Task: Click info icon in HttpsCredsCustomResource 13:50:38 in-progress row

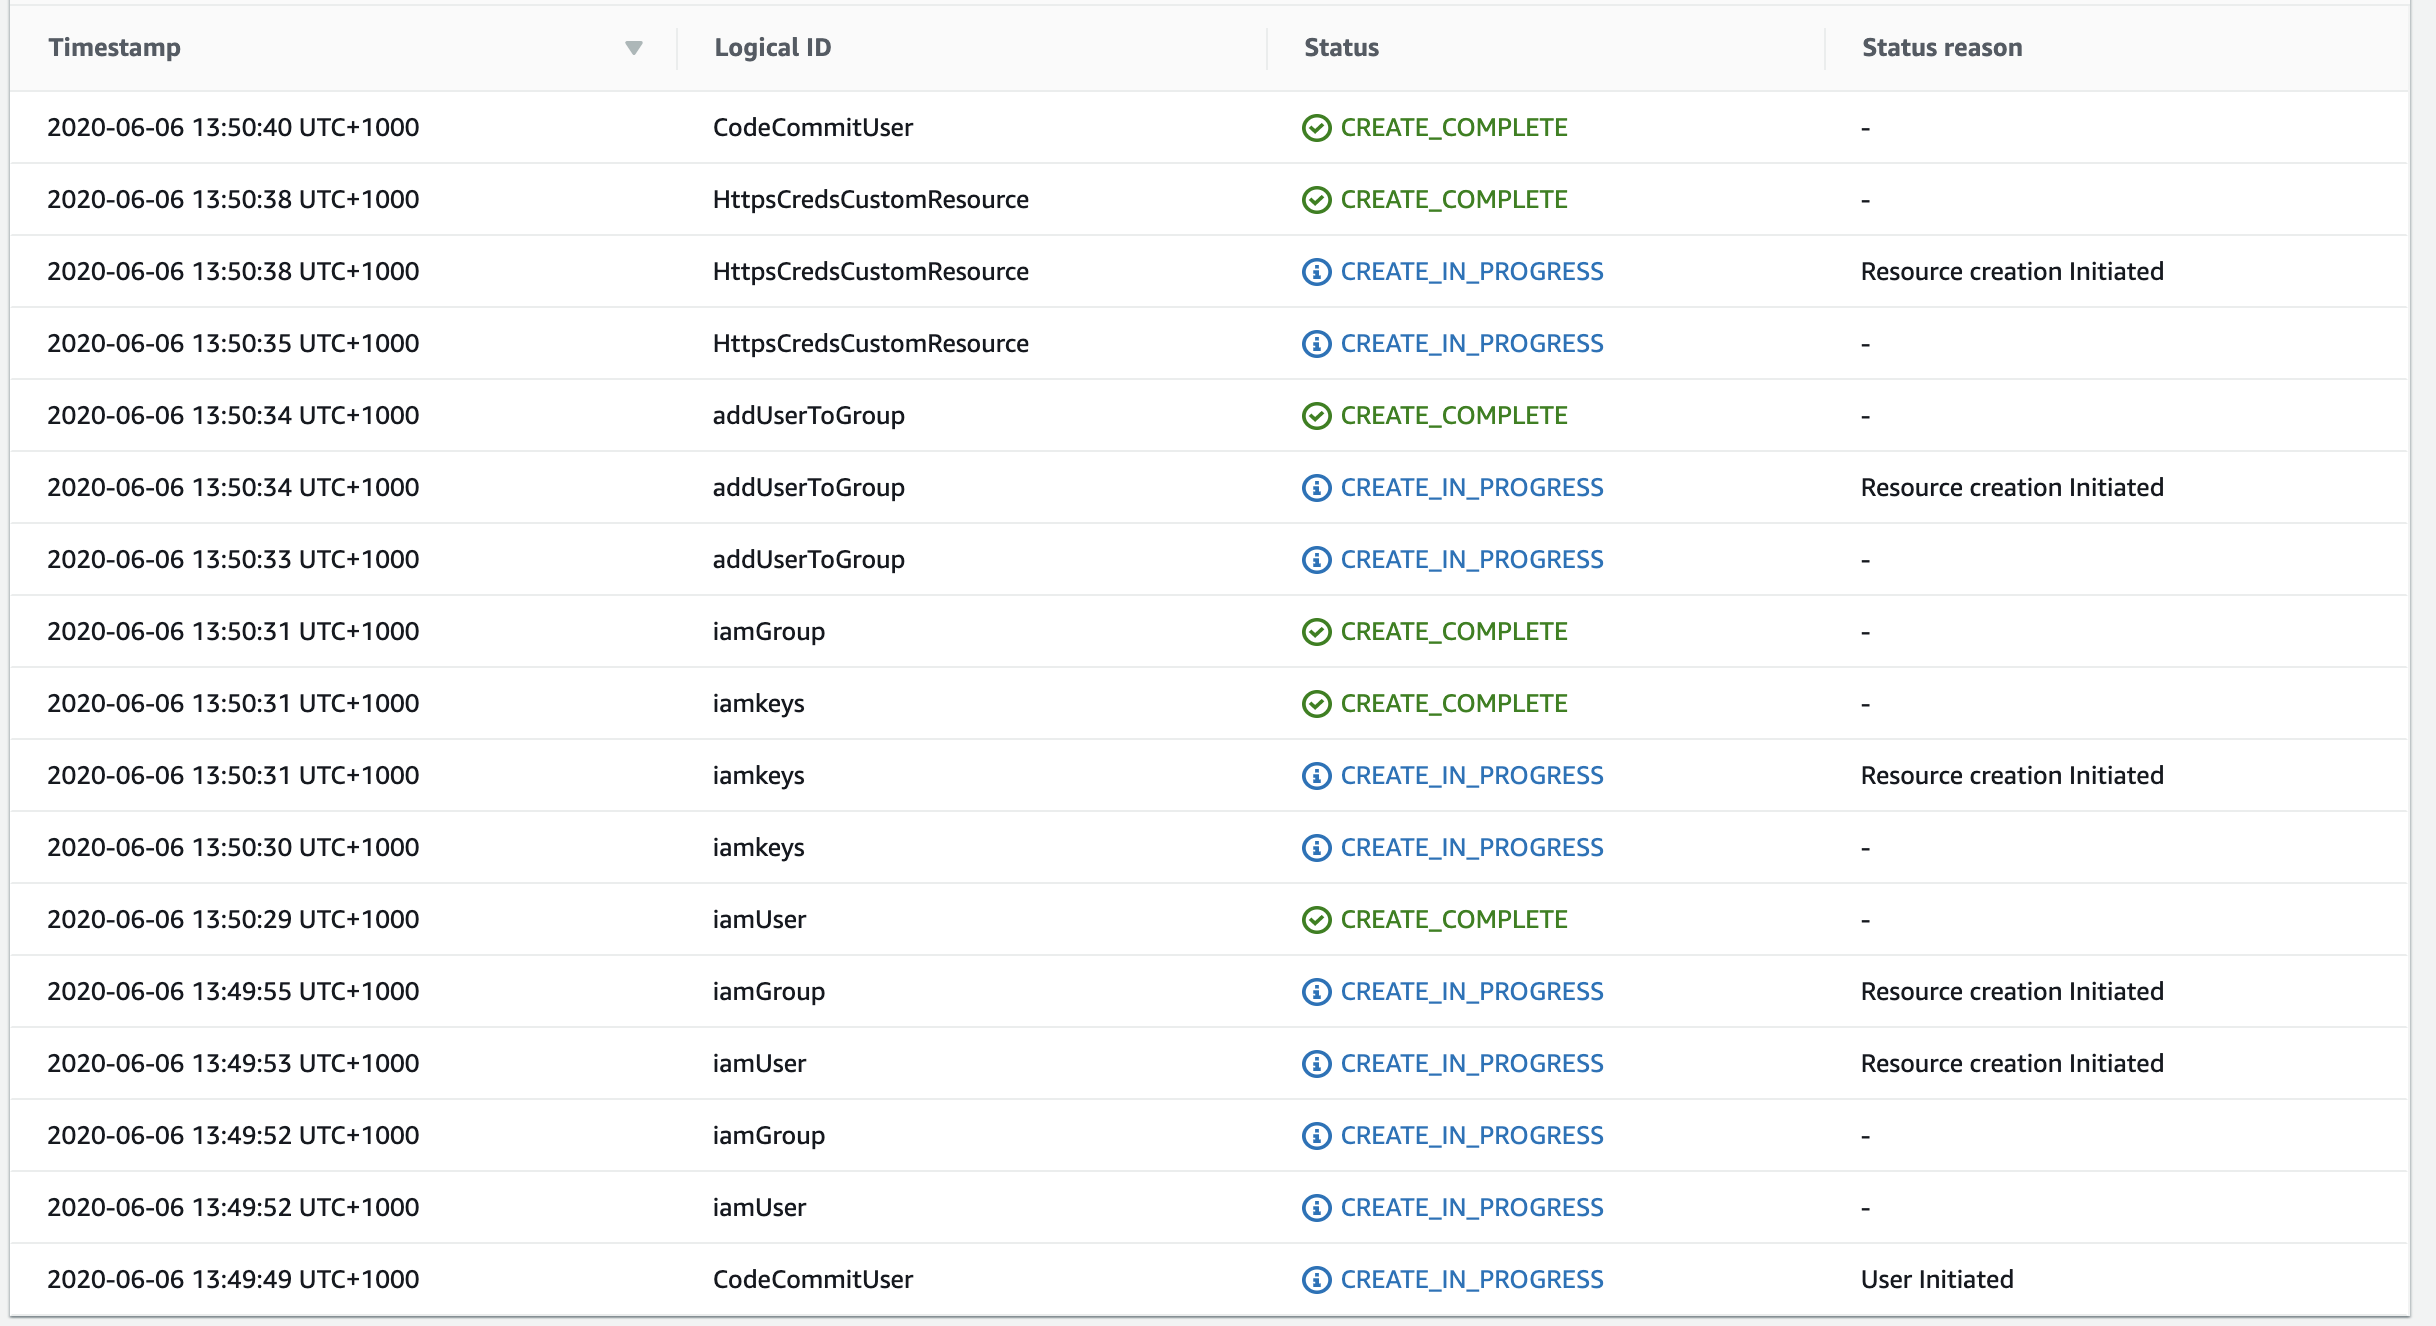Action: point(1316,272)
